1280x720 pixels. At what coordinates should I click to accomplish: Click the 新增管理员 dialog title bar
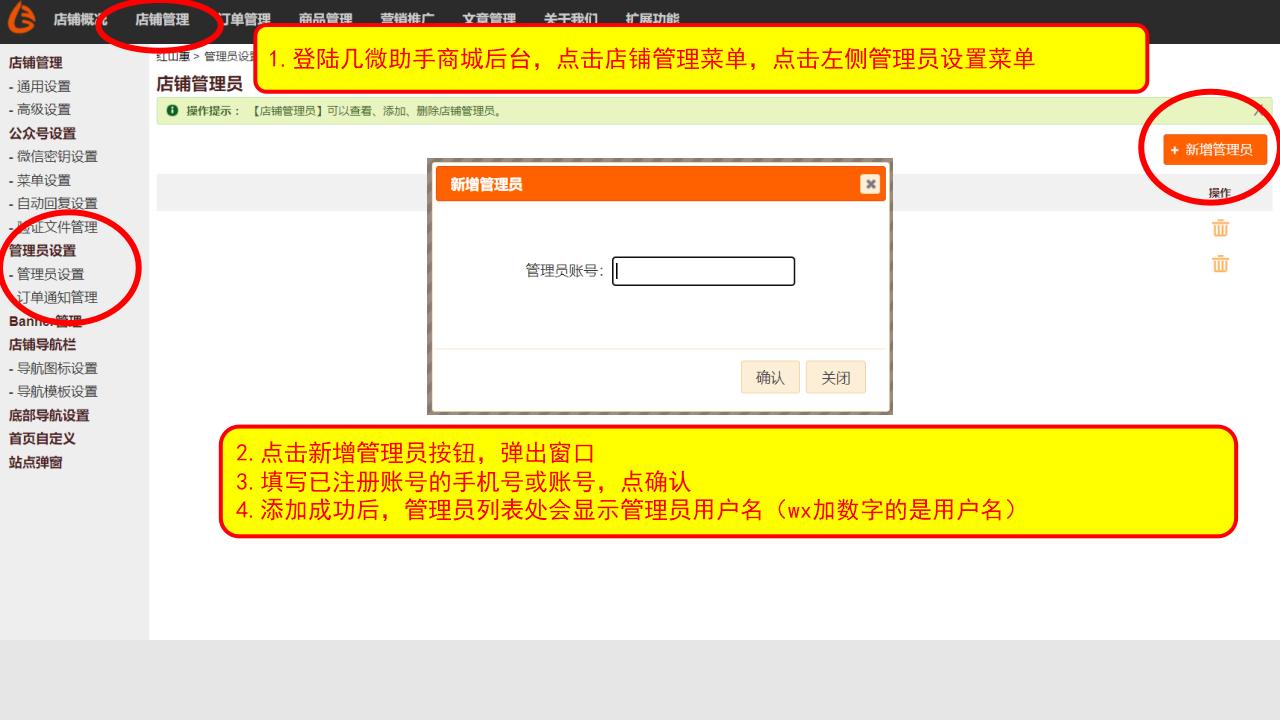pos(661,184)
